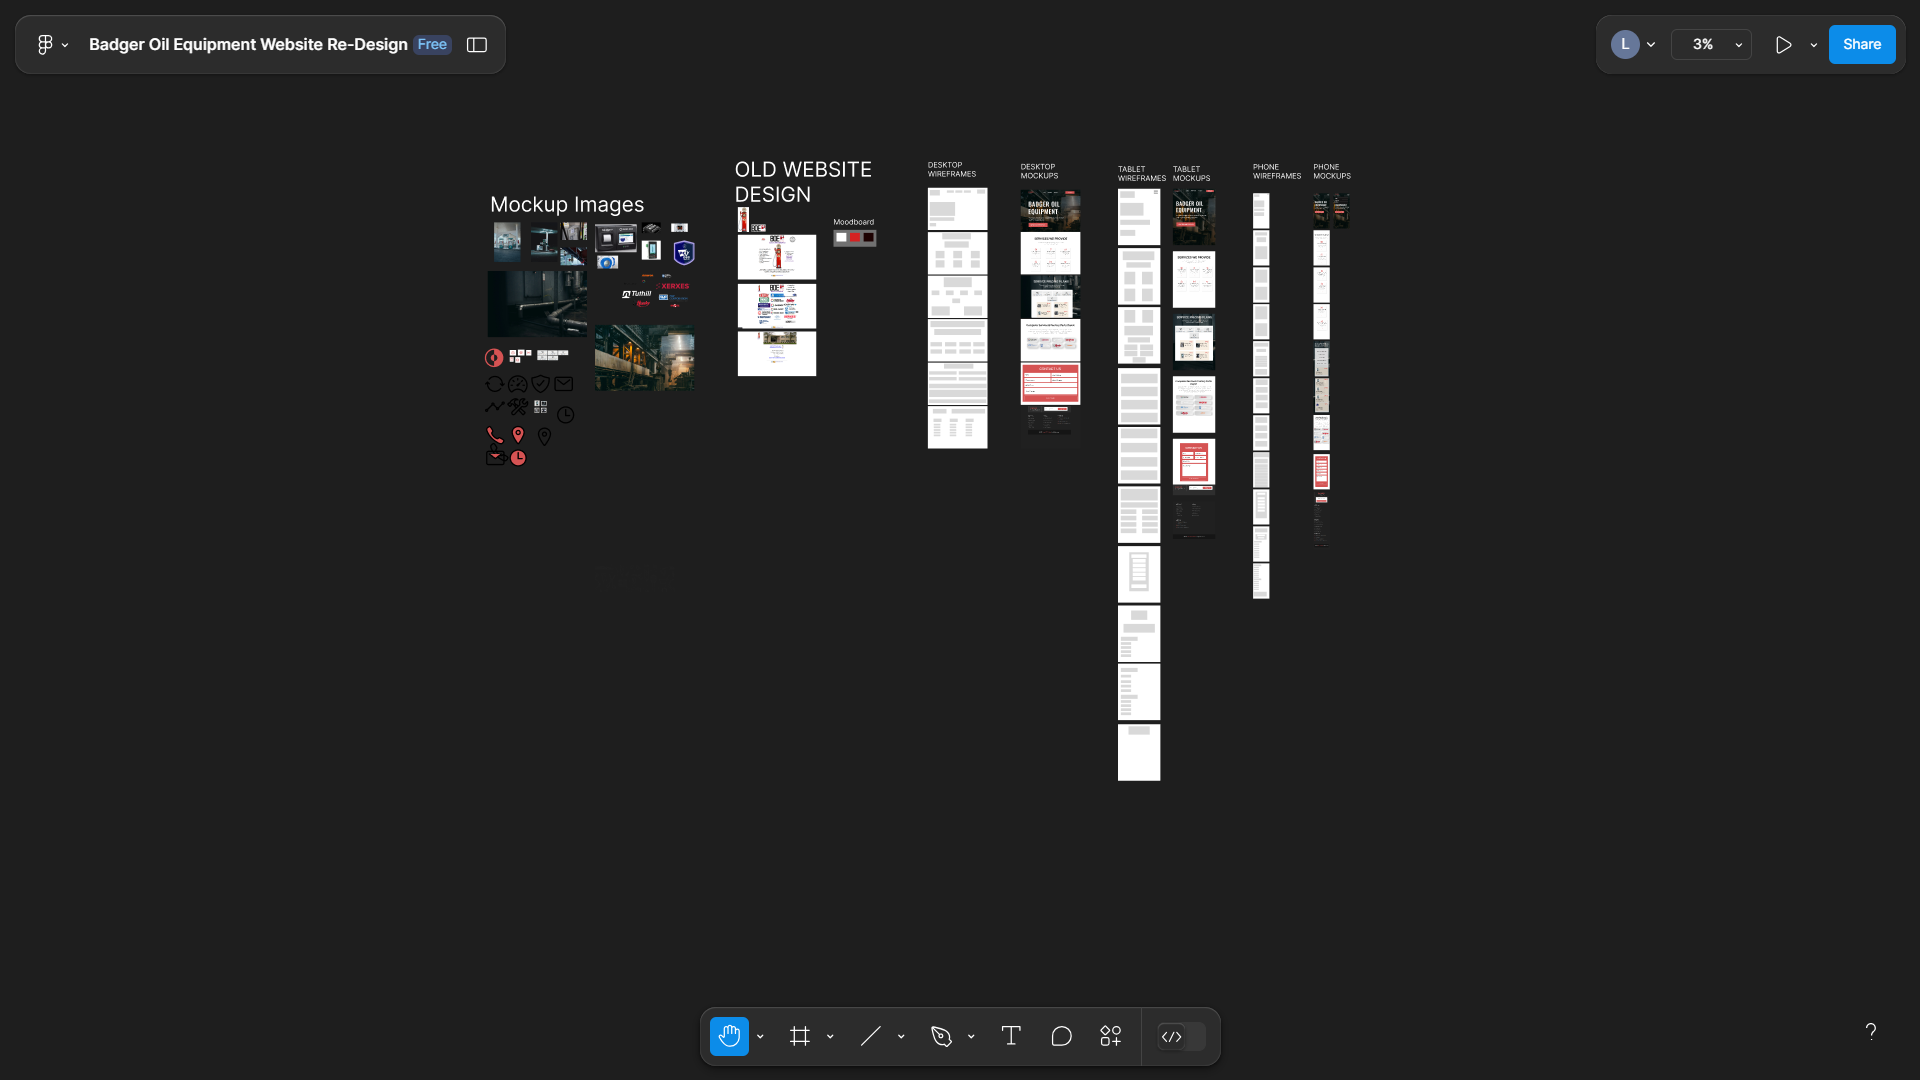
Task: Expand present options chevron next to Play
Action: point(1814,45)
